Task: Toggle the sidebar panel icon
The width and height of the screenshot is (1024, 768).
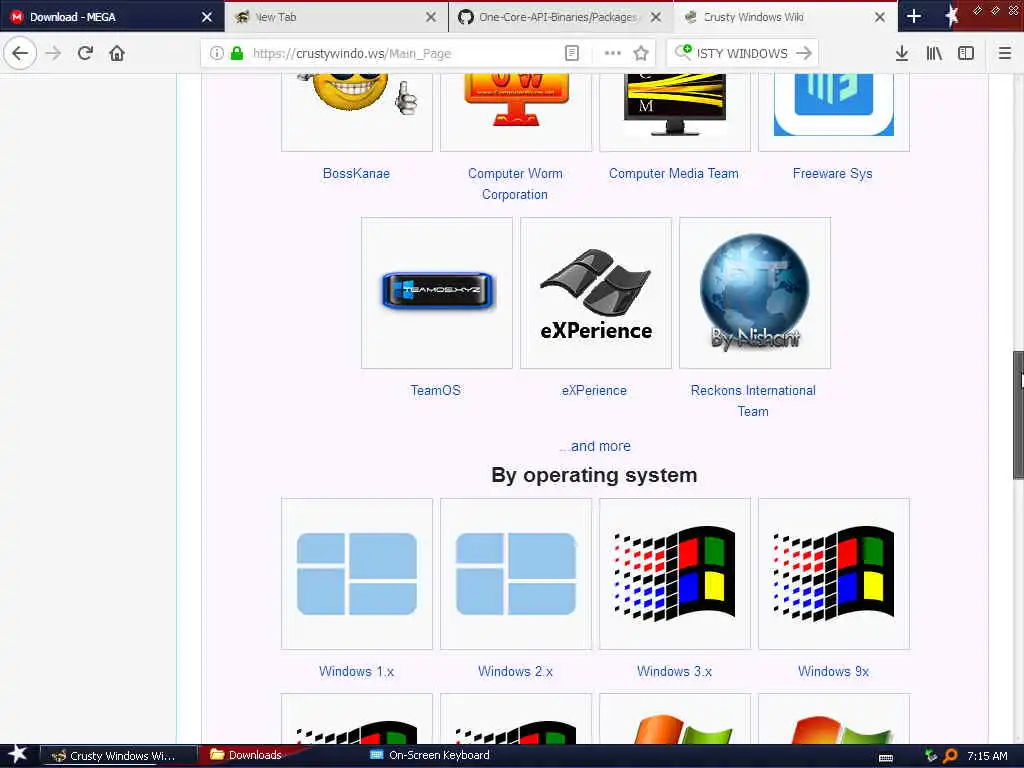Action: point(966,54)
